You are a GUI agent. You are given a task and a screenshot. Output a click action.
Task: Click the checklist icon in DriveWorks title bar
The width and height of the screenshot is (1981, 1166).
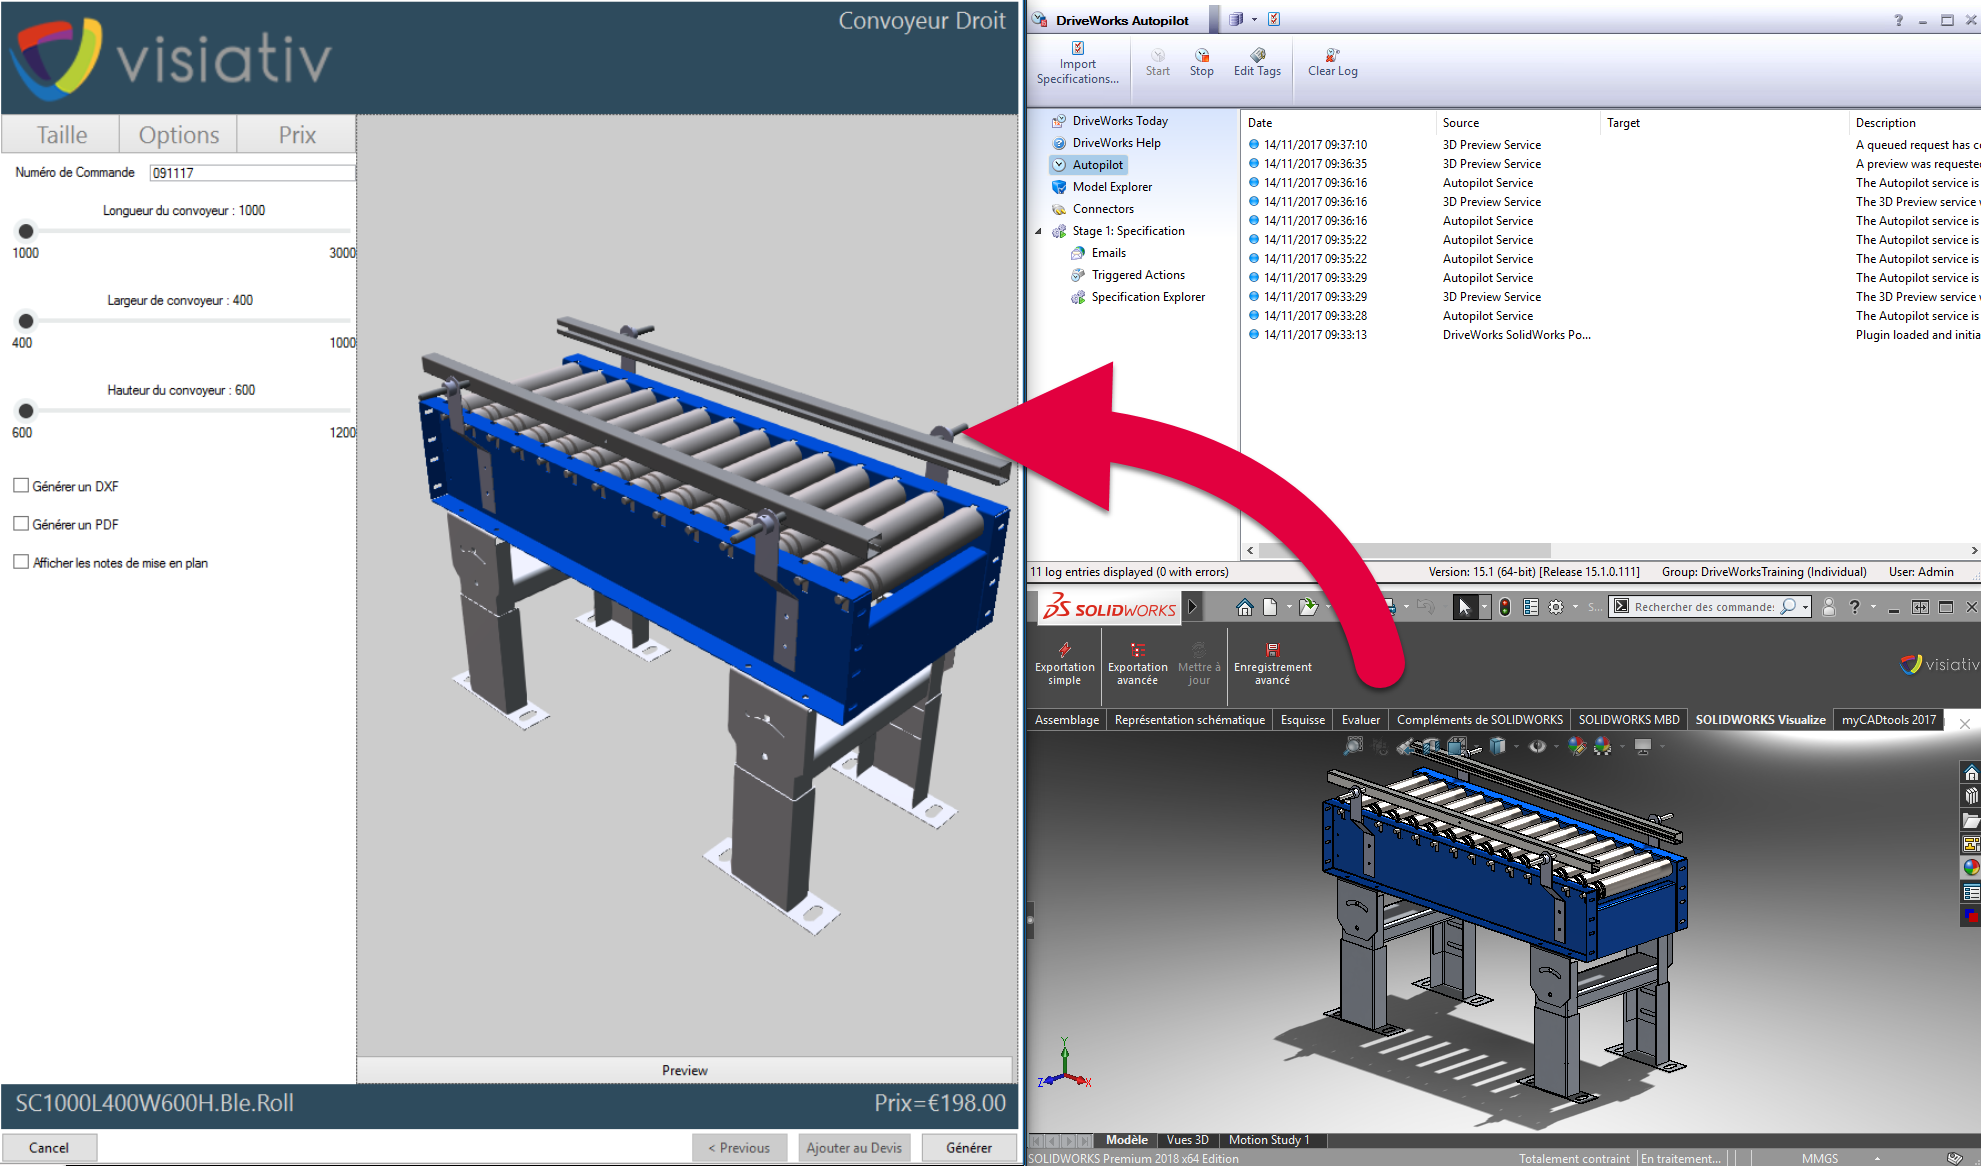(1274, 19)
